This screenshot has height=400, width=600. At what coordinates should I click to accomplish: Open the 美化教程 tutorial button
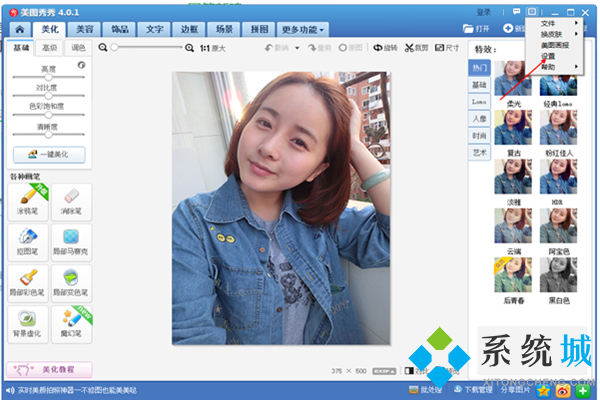(49, 369)
